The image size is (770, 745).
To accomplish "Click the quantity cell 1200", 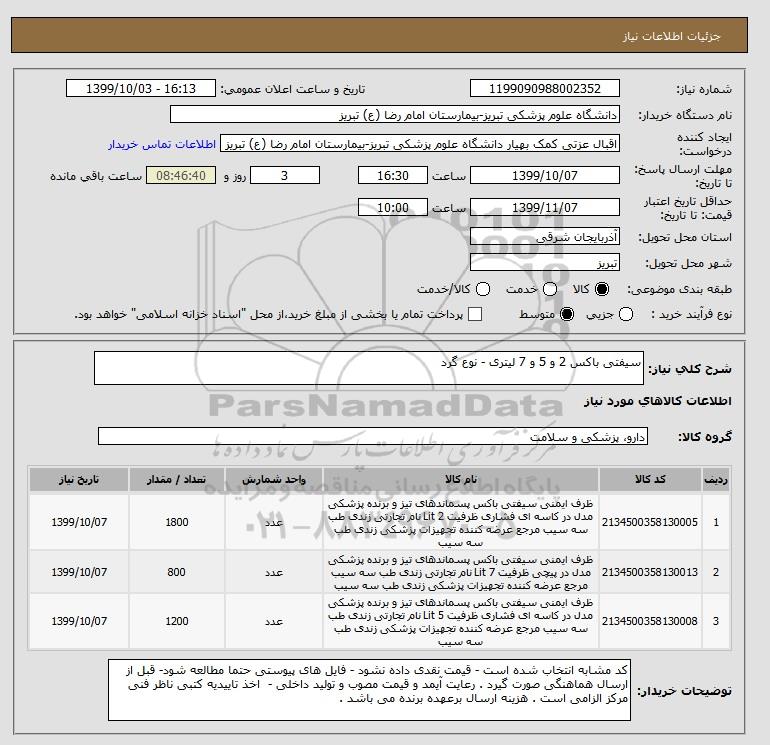I will [x=177, y=621].
